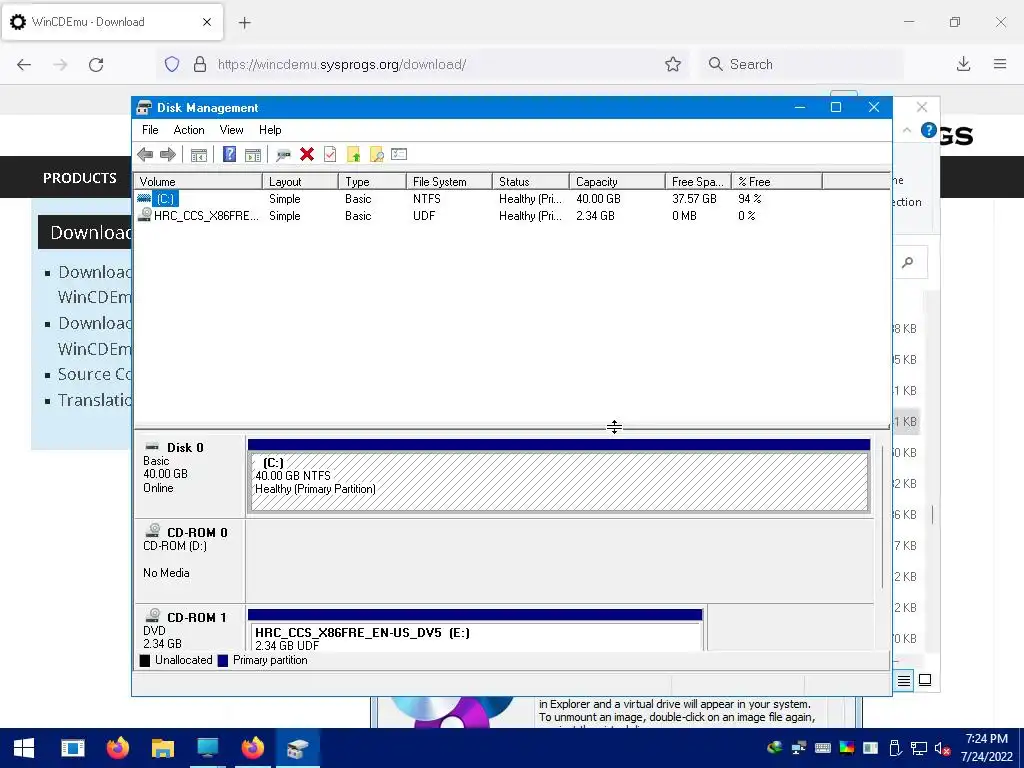Click the search magnifier in the background window

pyautogui.click(x=908, y=263)
